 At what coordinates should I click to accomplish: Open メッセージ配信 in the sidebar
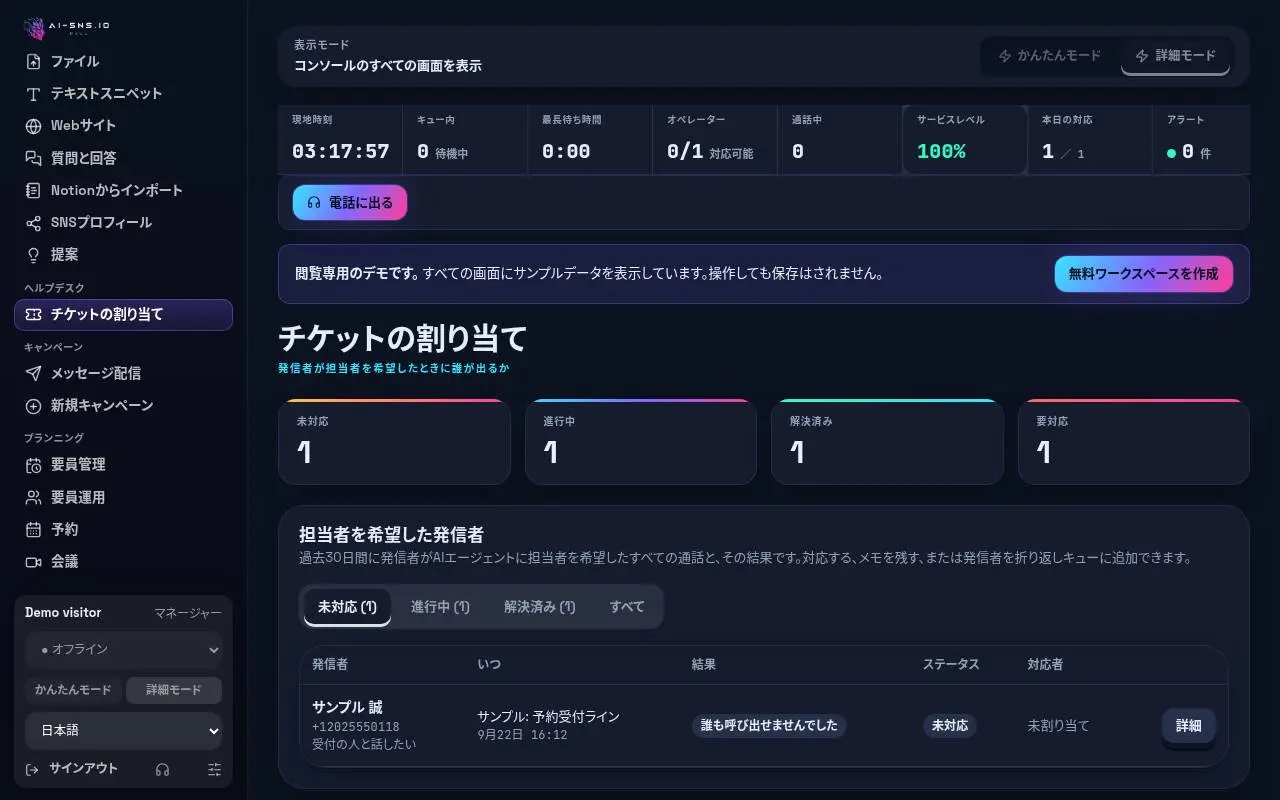pyautogui.click(x=124, y=373)
